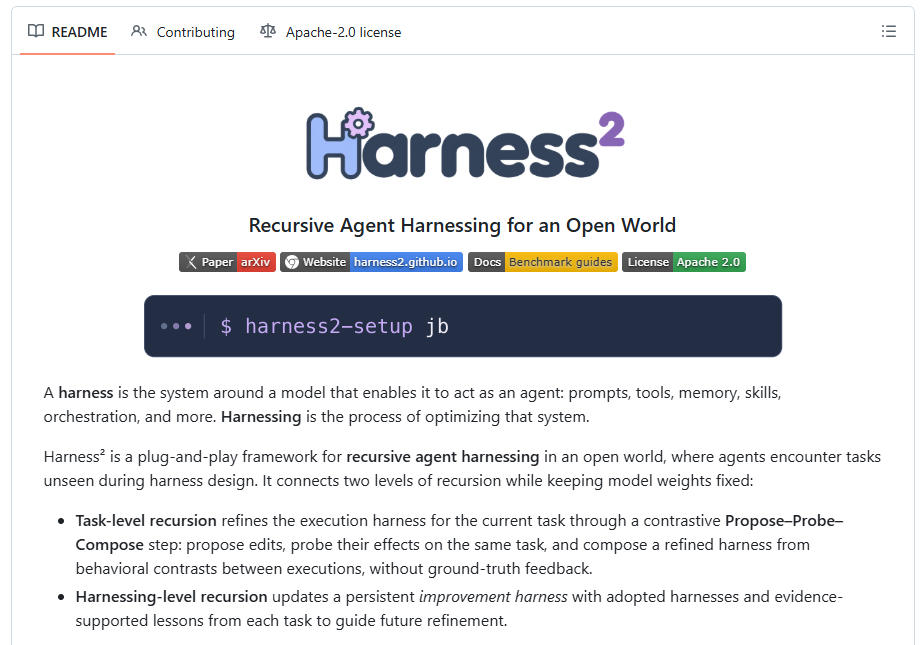Click the Chrome icon in Website badge
920x645 pixels.
(x=292, y=262)
